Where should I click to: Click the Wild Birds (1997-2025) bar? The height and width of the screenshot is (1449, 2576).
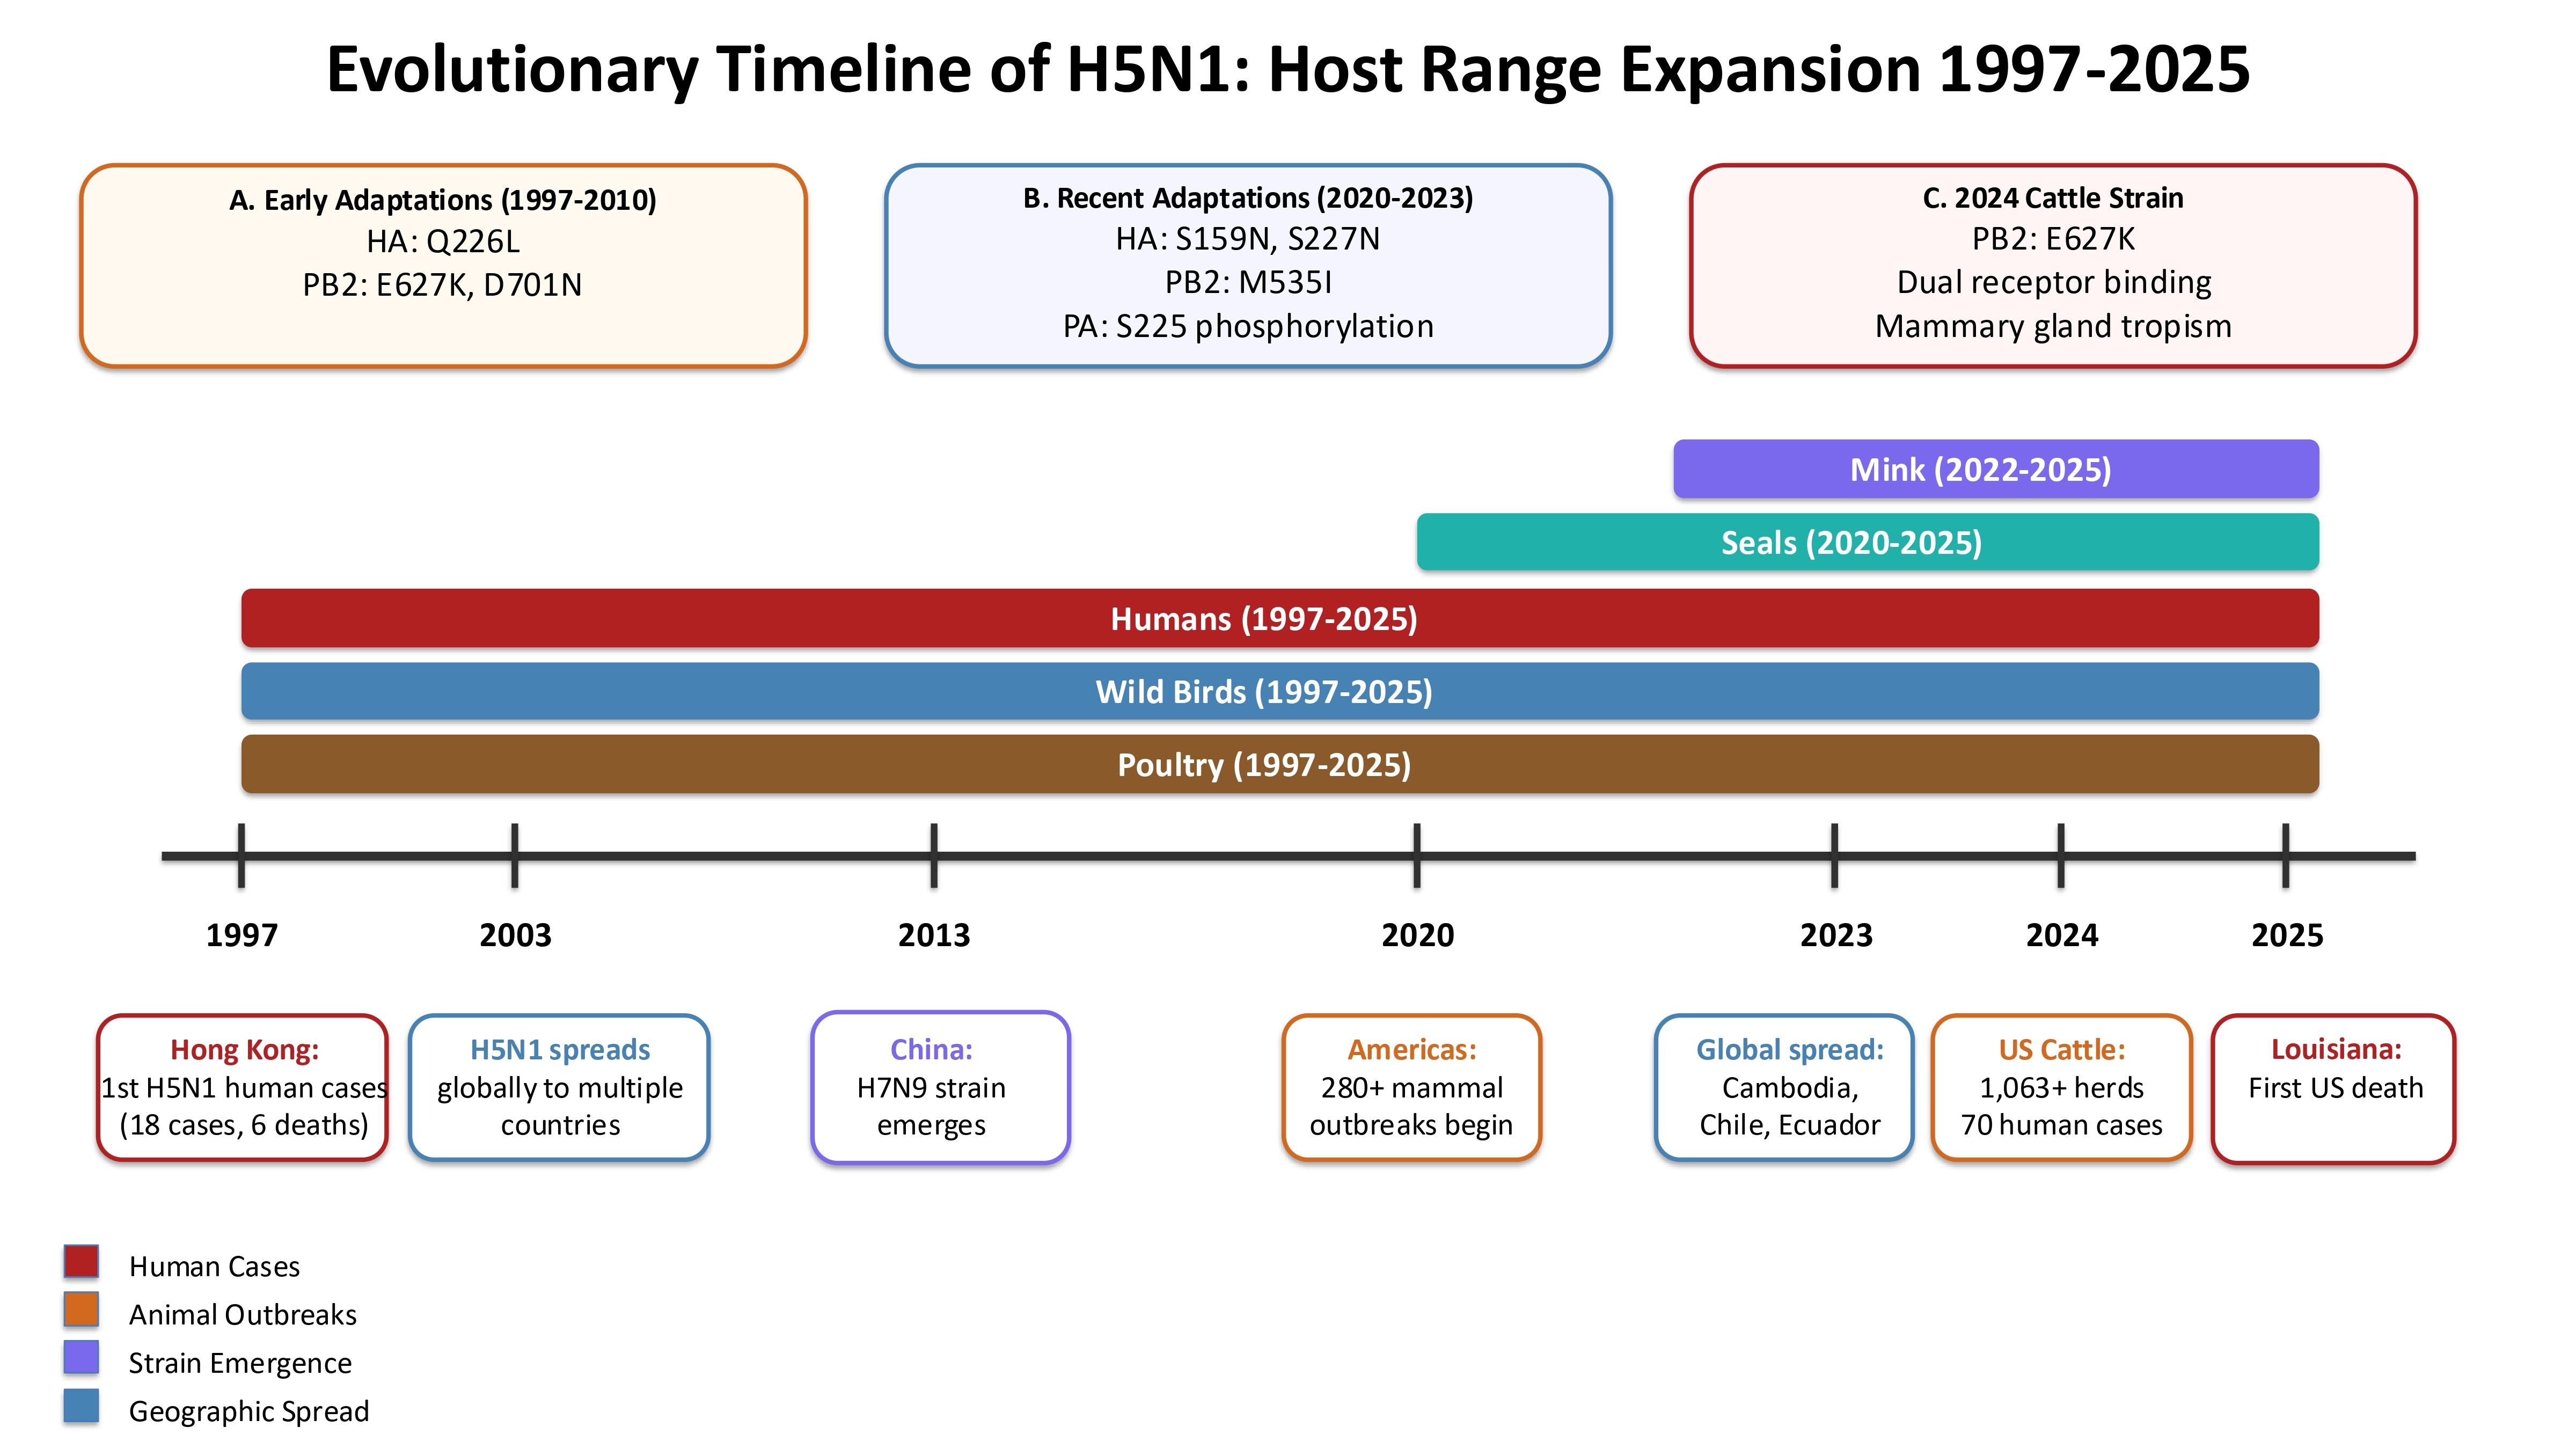1279,692
